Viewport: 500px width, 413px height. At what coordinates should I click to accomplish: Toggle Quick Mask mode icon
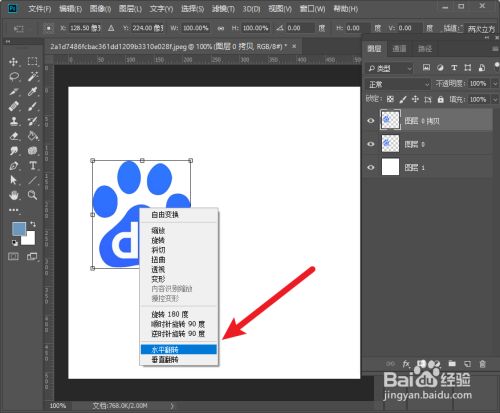click(x=13, y=256)
